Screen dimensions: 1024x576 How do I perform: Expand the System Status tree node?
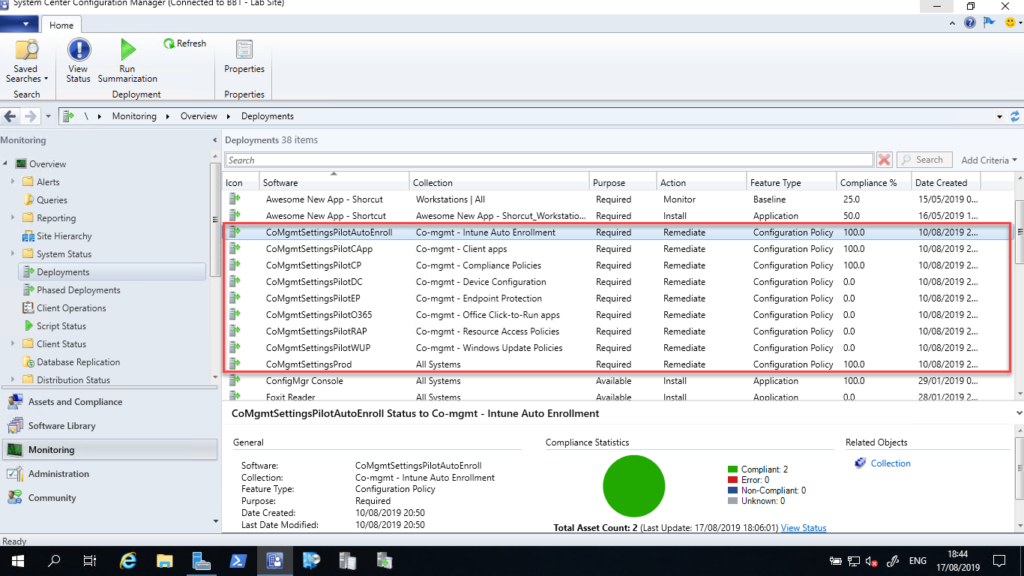(x=12, y=253)
